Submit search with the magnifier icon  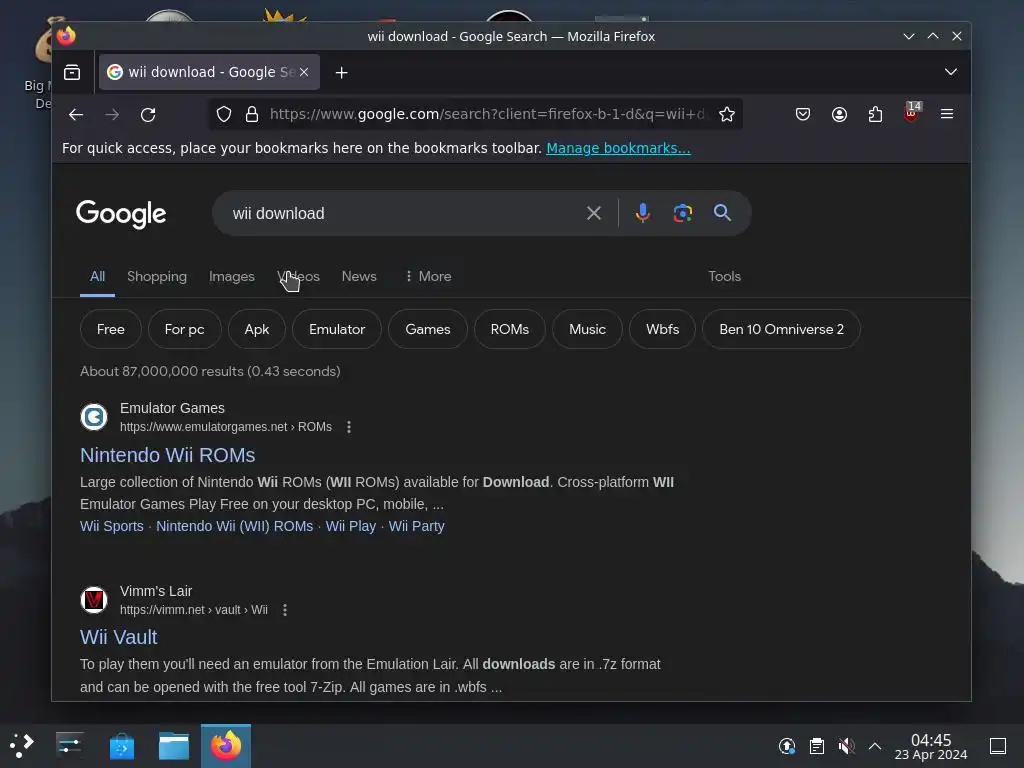pos(722,212)
